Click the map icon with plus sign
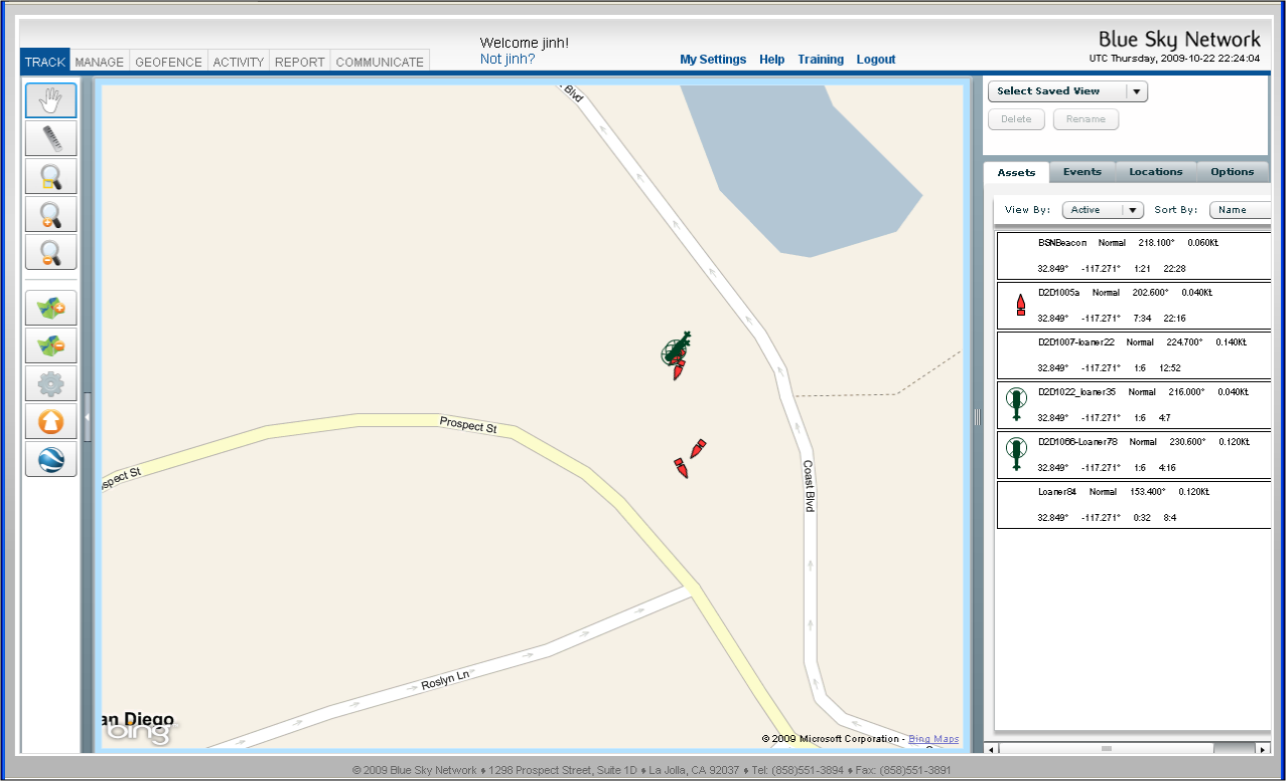This screenshot has width=1286, height=781. coord(51,308)
